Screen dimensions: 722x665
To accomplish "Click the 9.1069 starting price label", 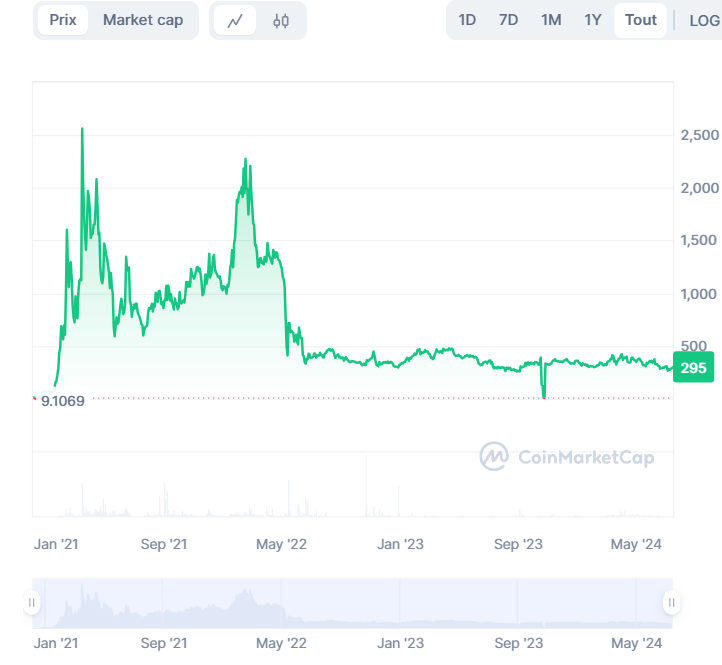I will (x=62, y=400).
